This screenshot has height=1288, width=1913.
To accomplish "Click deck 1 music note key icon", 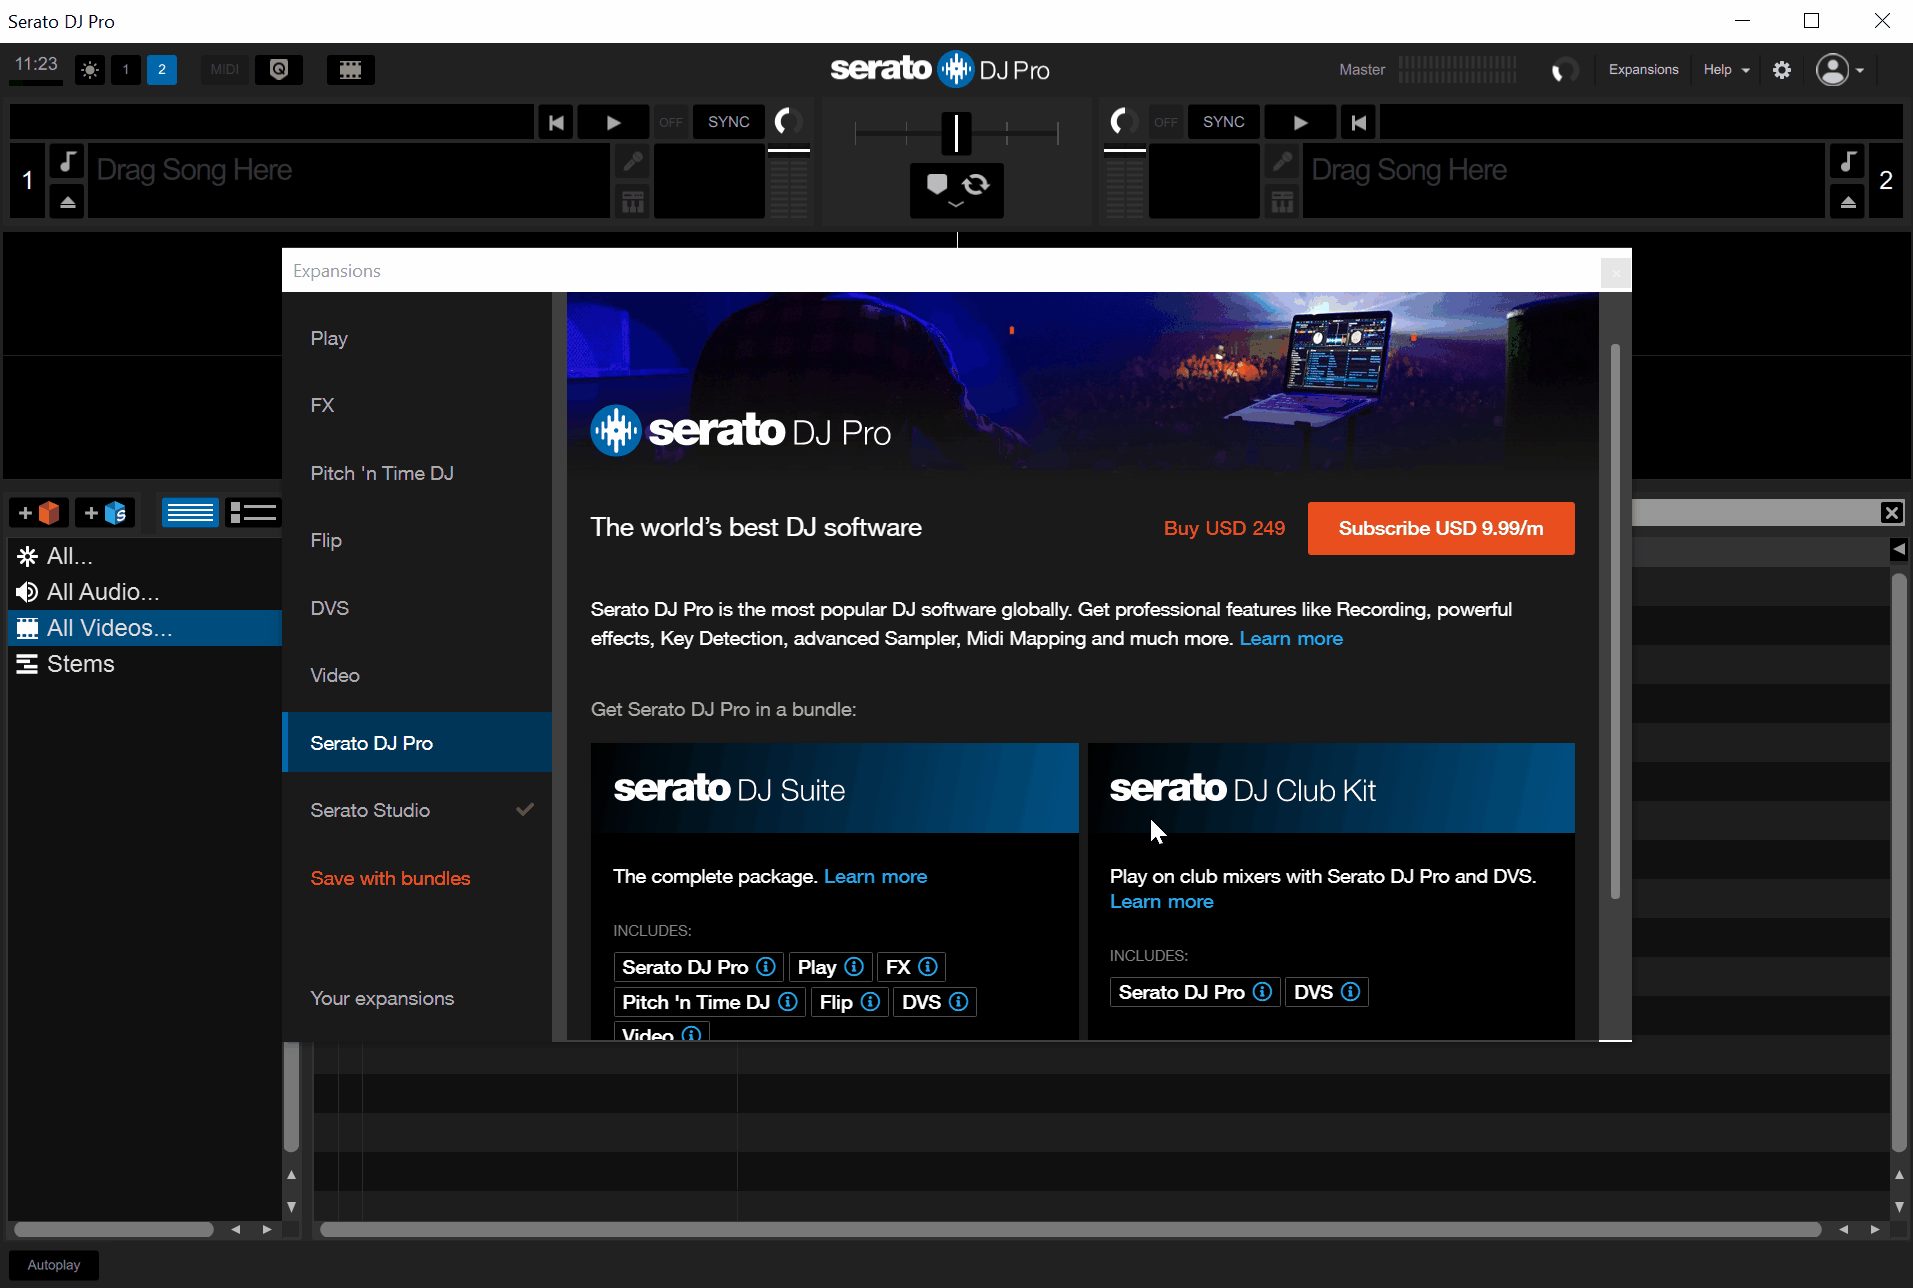I will (x=67, y=161).
